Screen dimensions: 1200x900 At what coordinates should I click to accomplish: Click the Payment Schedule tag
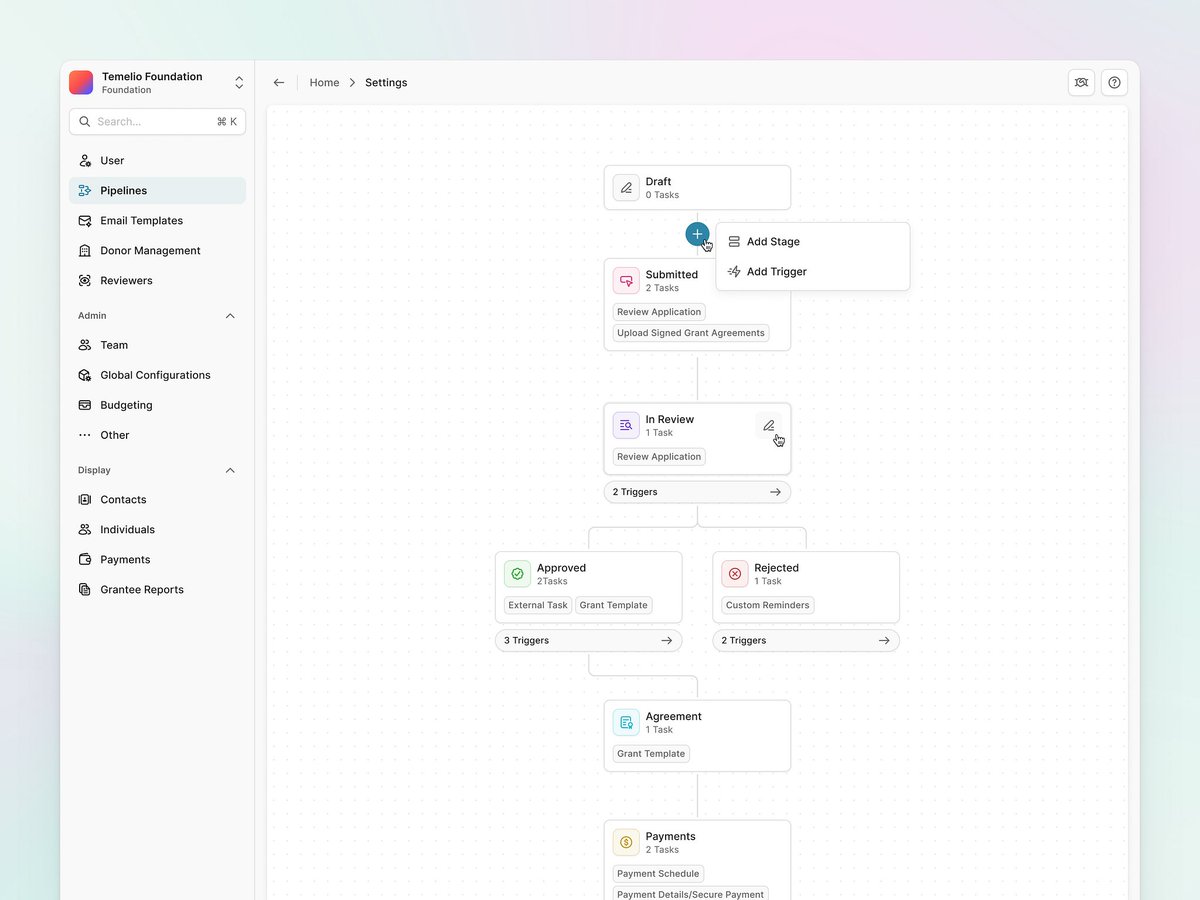tap(658, 874)
